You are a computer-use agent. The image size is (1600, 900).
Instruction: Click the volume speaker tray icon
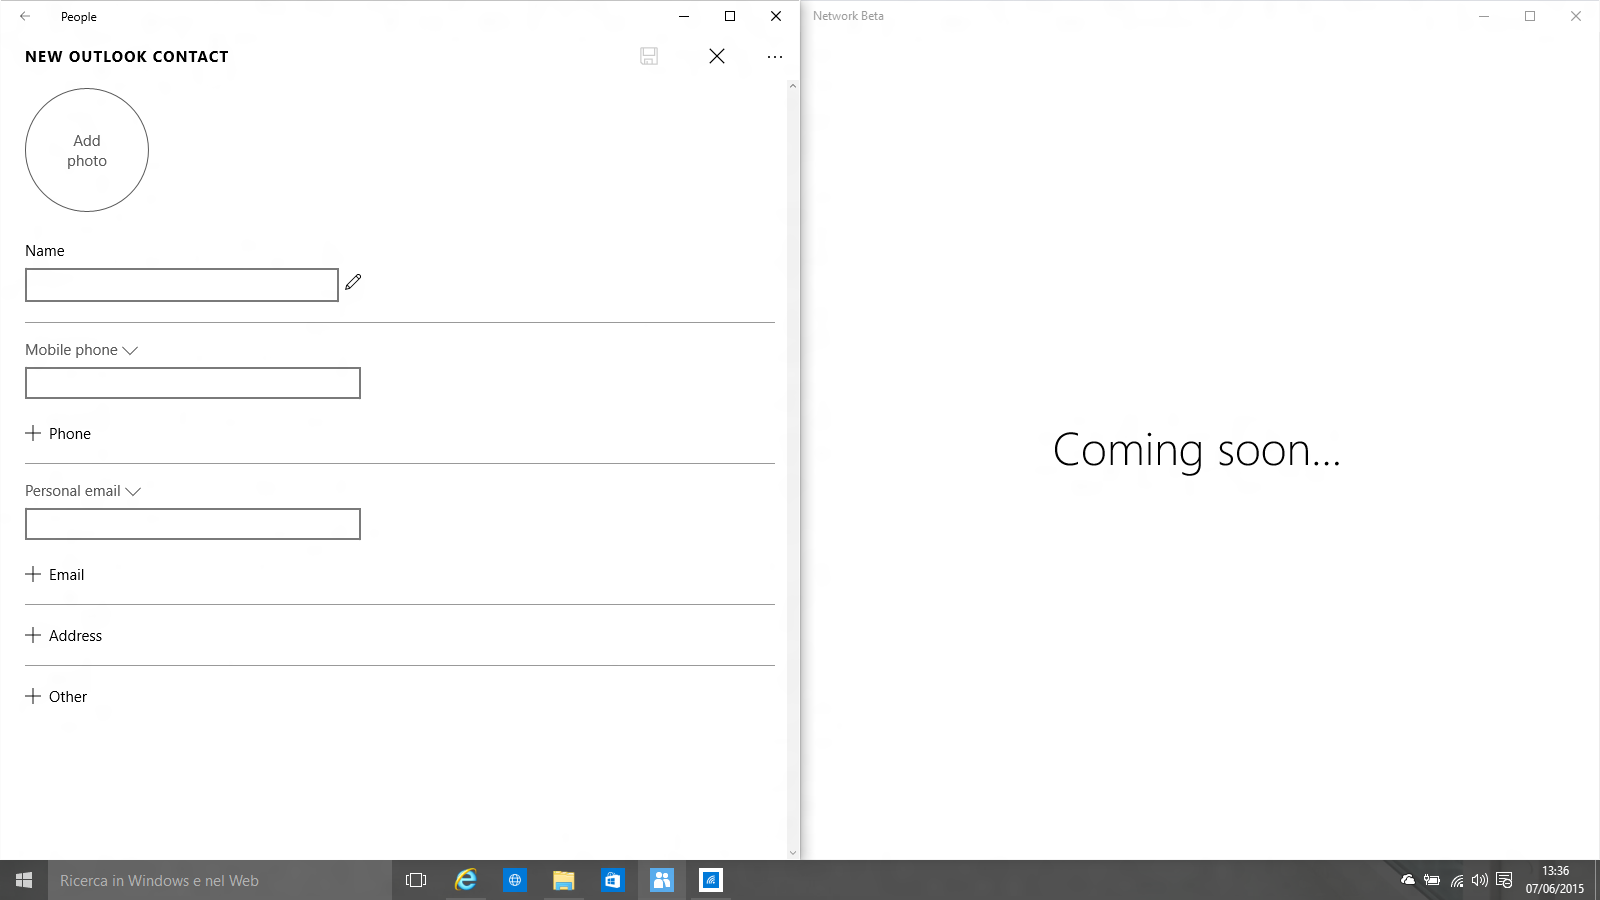pyautogui.click(x=1480, y=880)
